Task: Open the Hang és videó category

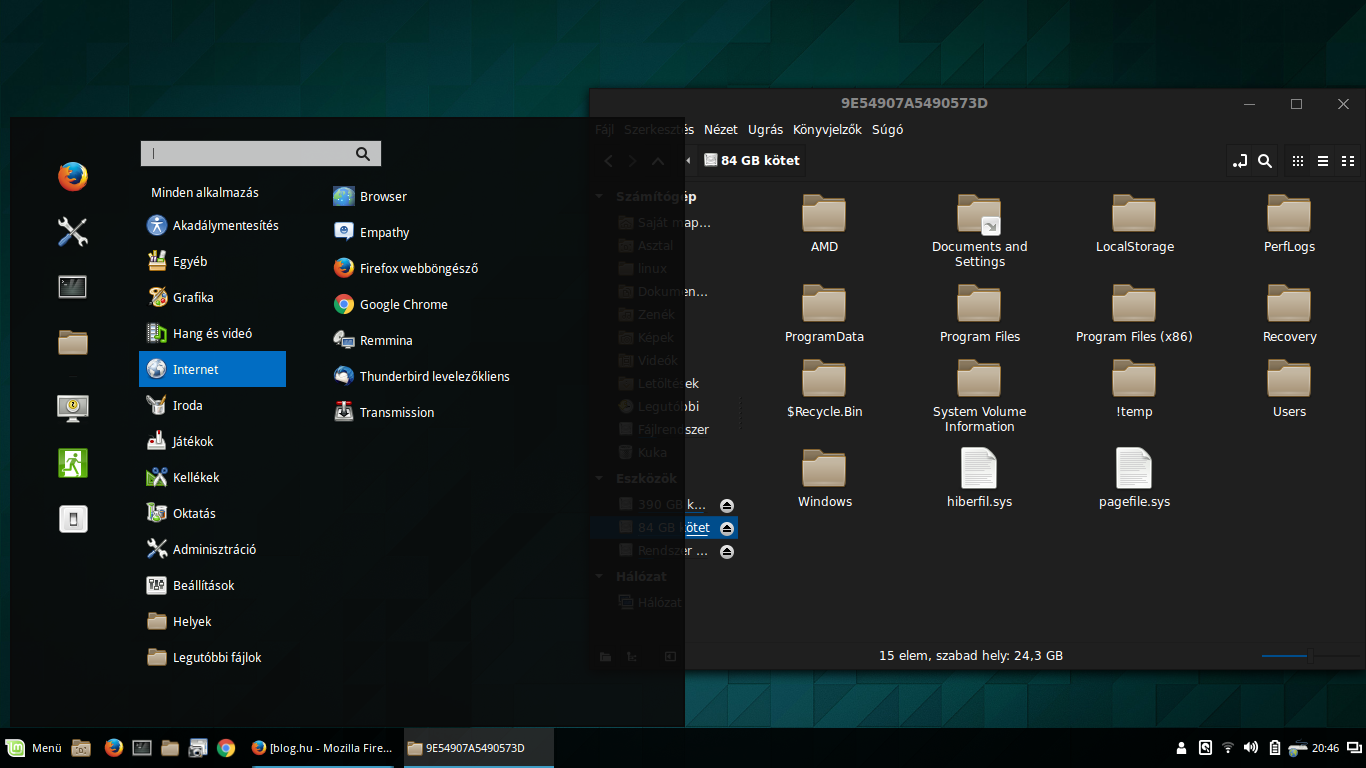Action: [x=212, y=333]
